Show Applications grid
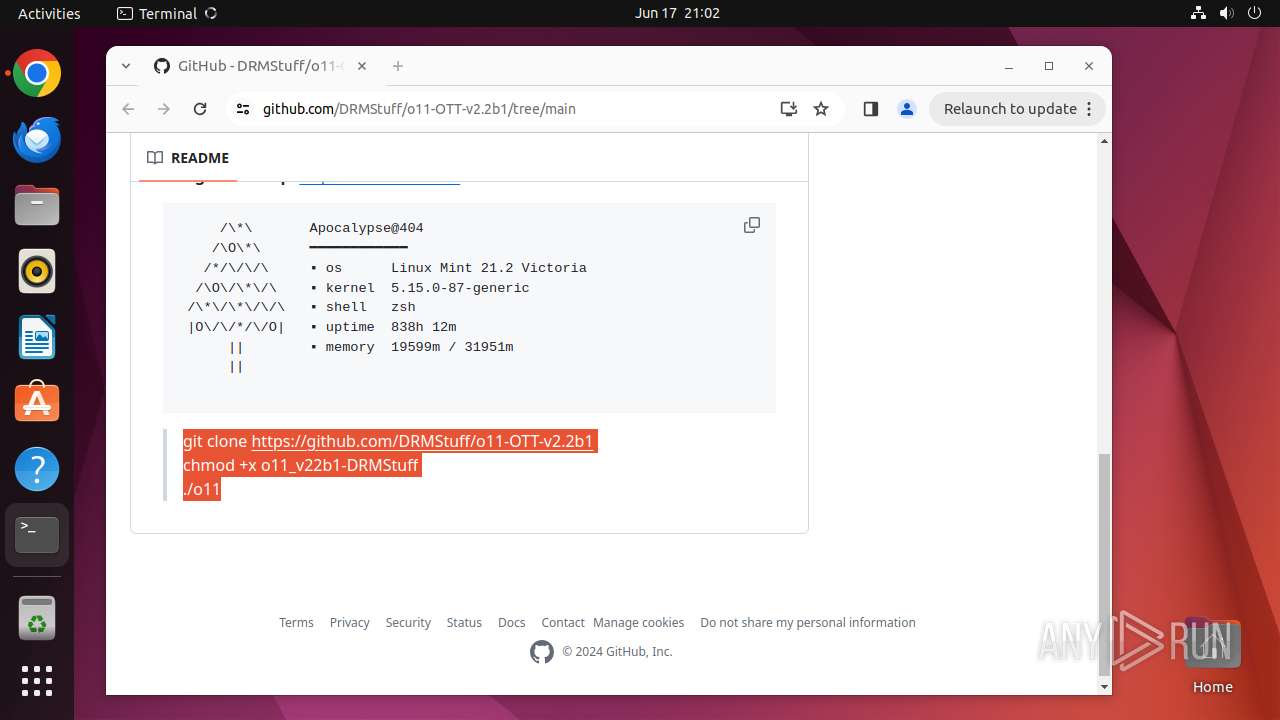The height and width of the screenshot is (720, 1280). point(37,681)
